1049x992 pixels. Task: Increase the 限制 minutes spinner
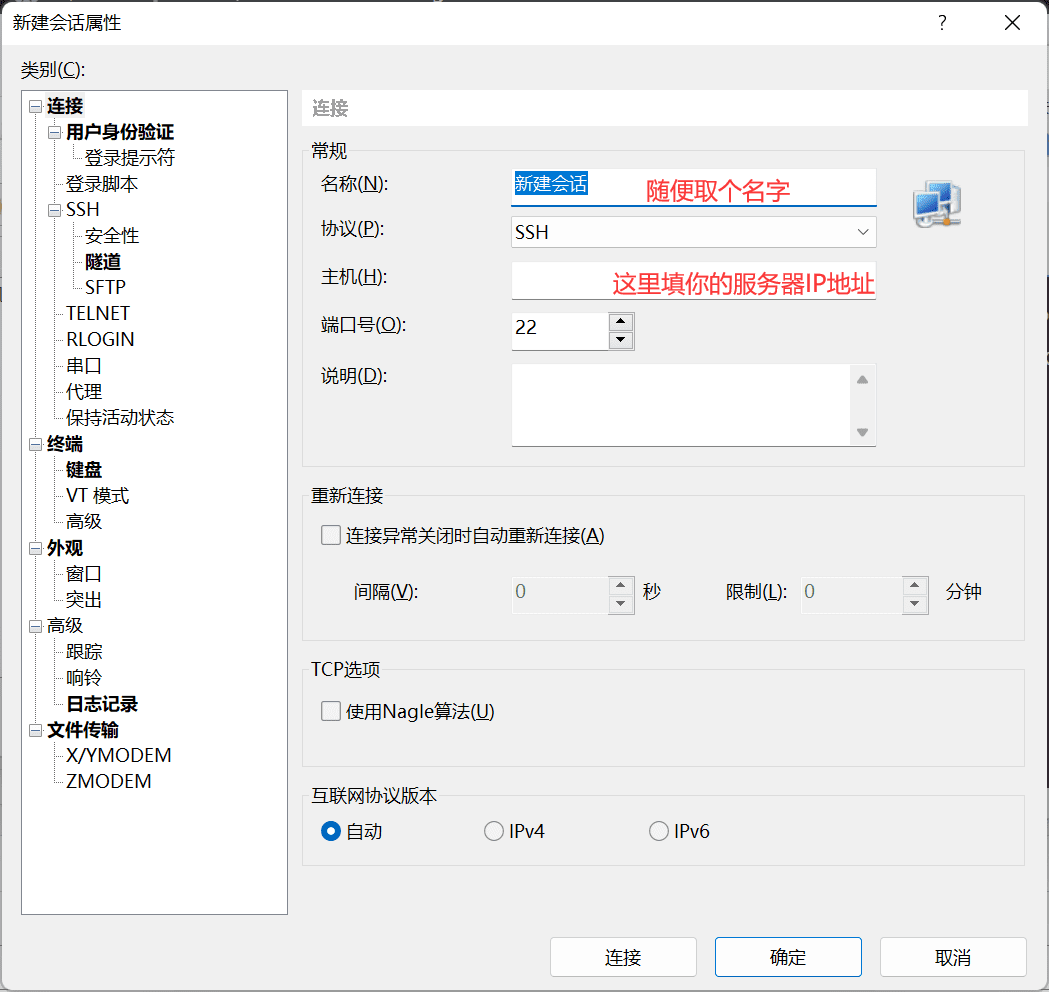click(915, 586)
